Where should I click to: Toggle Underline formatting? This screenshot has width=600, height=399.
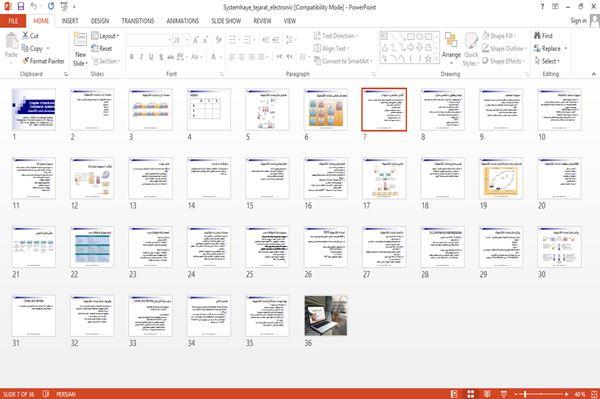pyautogui.click(x=151, y=57)
